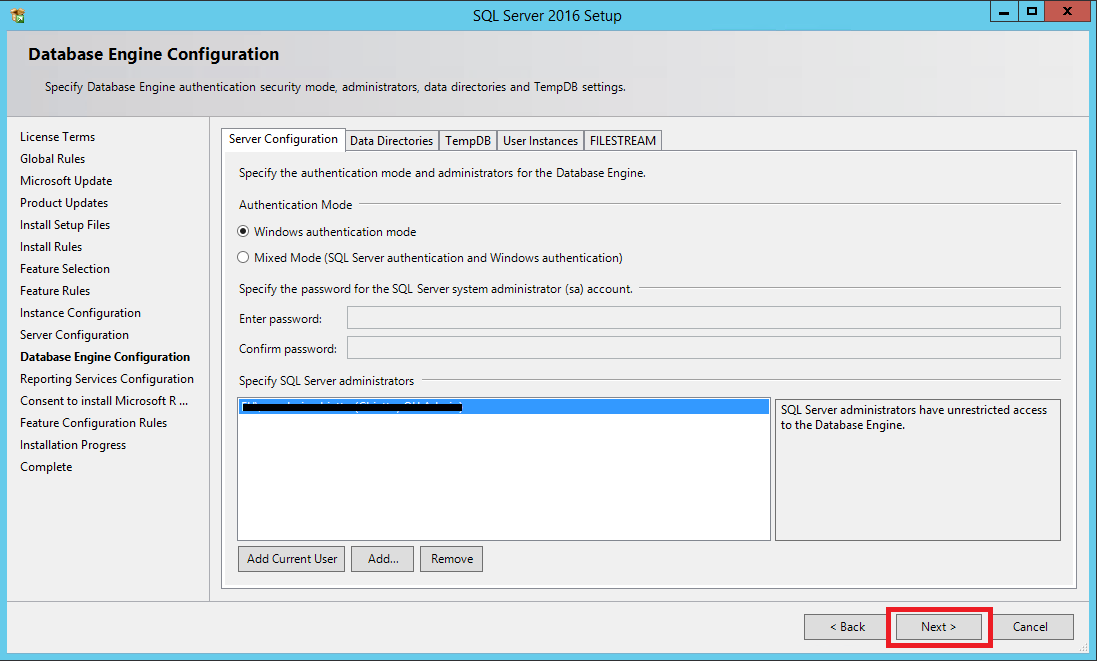Screen dimensions: 1097x661
Task: Remove the selected SQL Server administrator
Action: coord(451,559)
